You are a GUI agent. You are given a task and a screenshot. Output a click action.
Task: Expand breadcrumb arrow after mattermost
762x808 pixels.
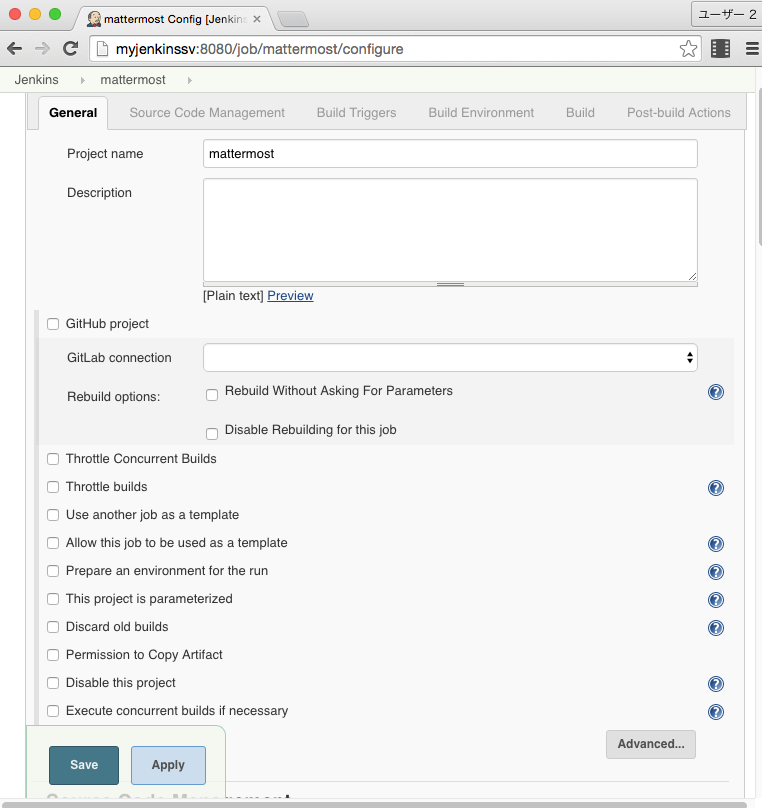coord(189,80)
